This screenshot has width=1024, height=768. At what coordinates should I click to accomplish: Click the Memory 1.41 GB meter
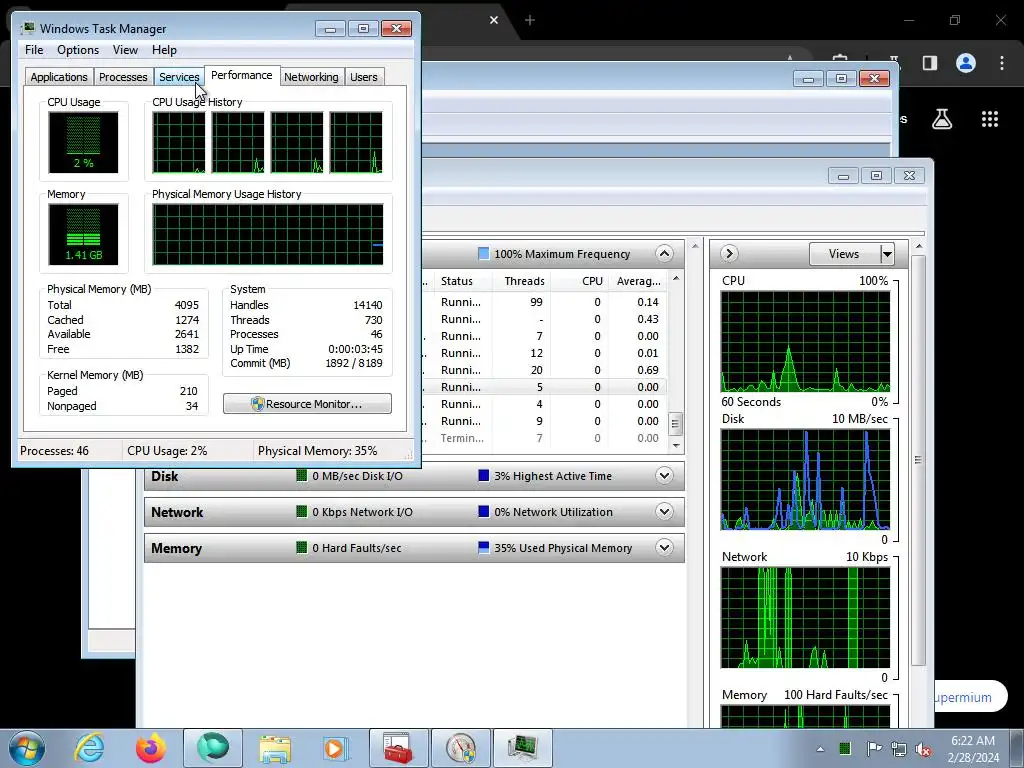pos(83,234)
